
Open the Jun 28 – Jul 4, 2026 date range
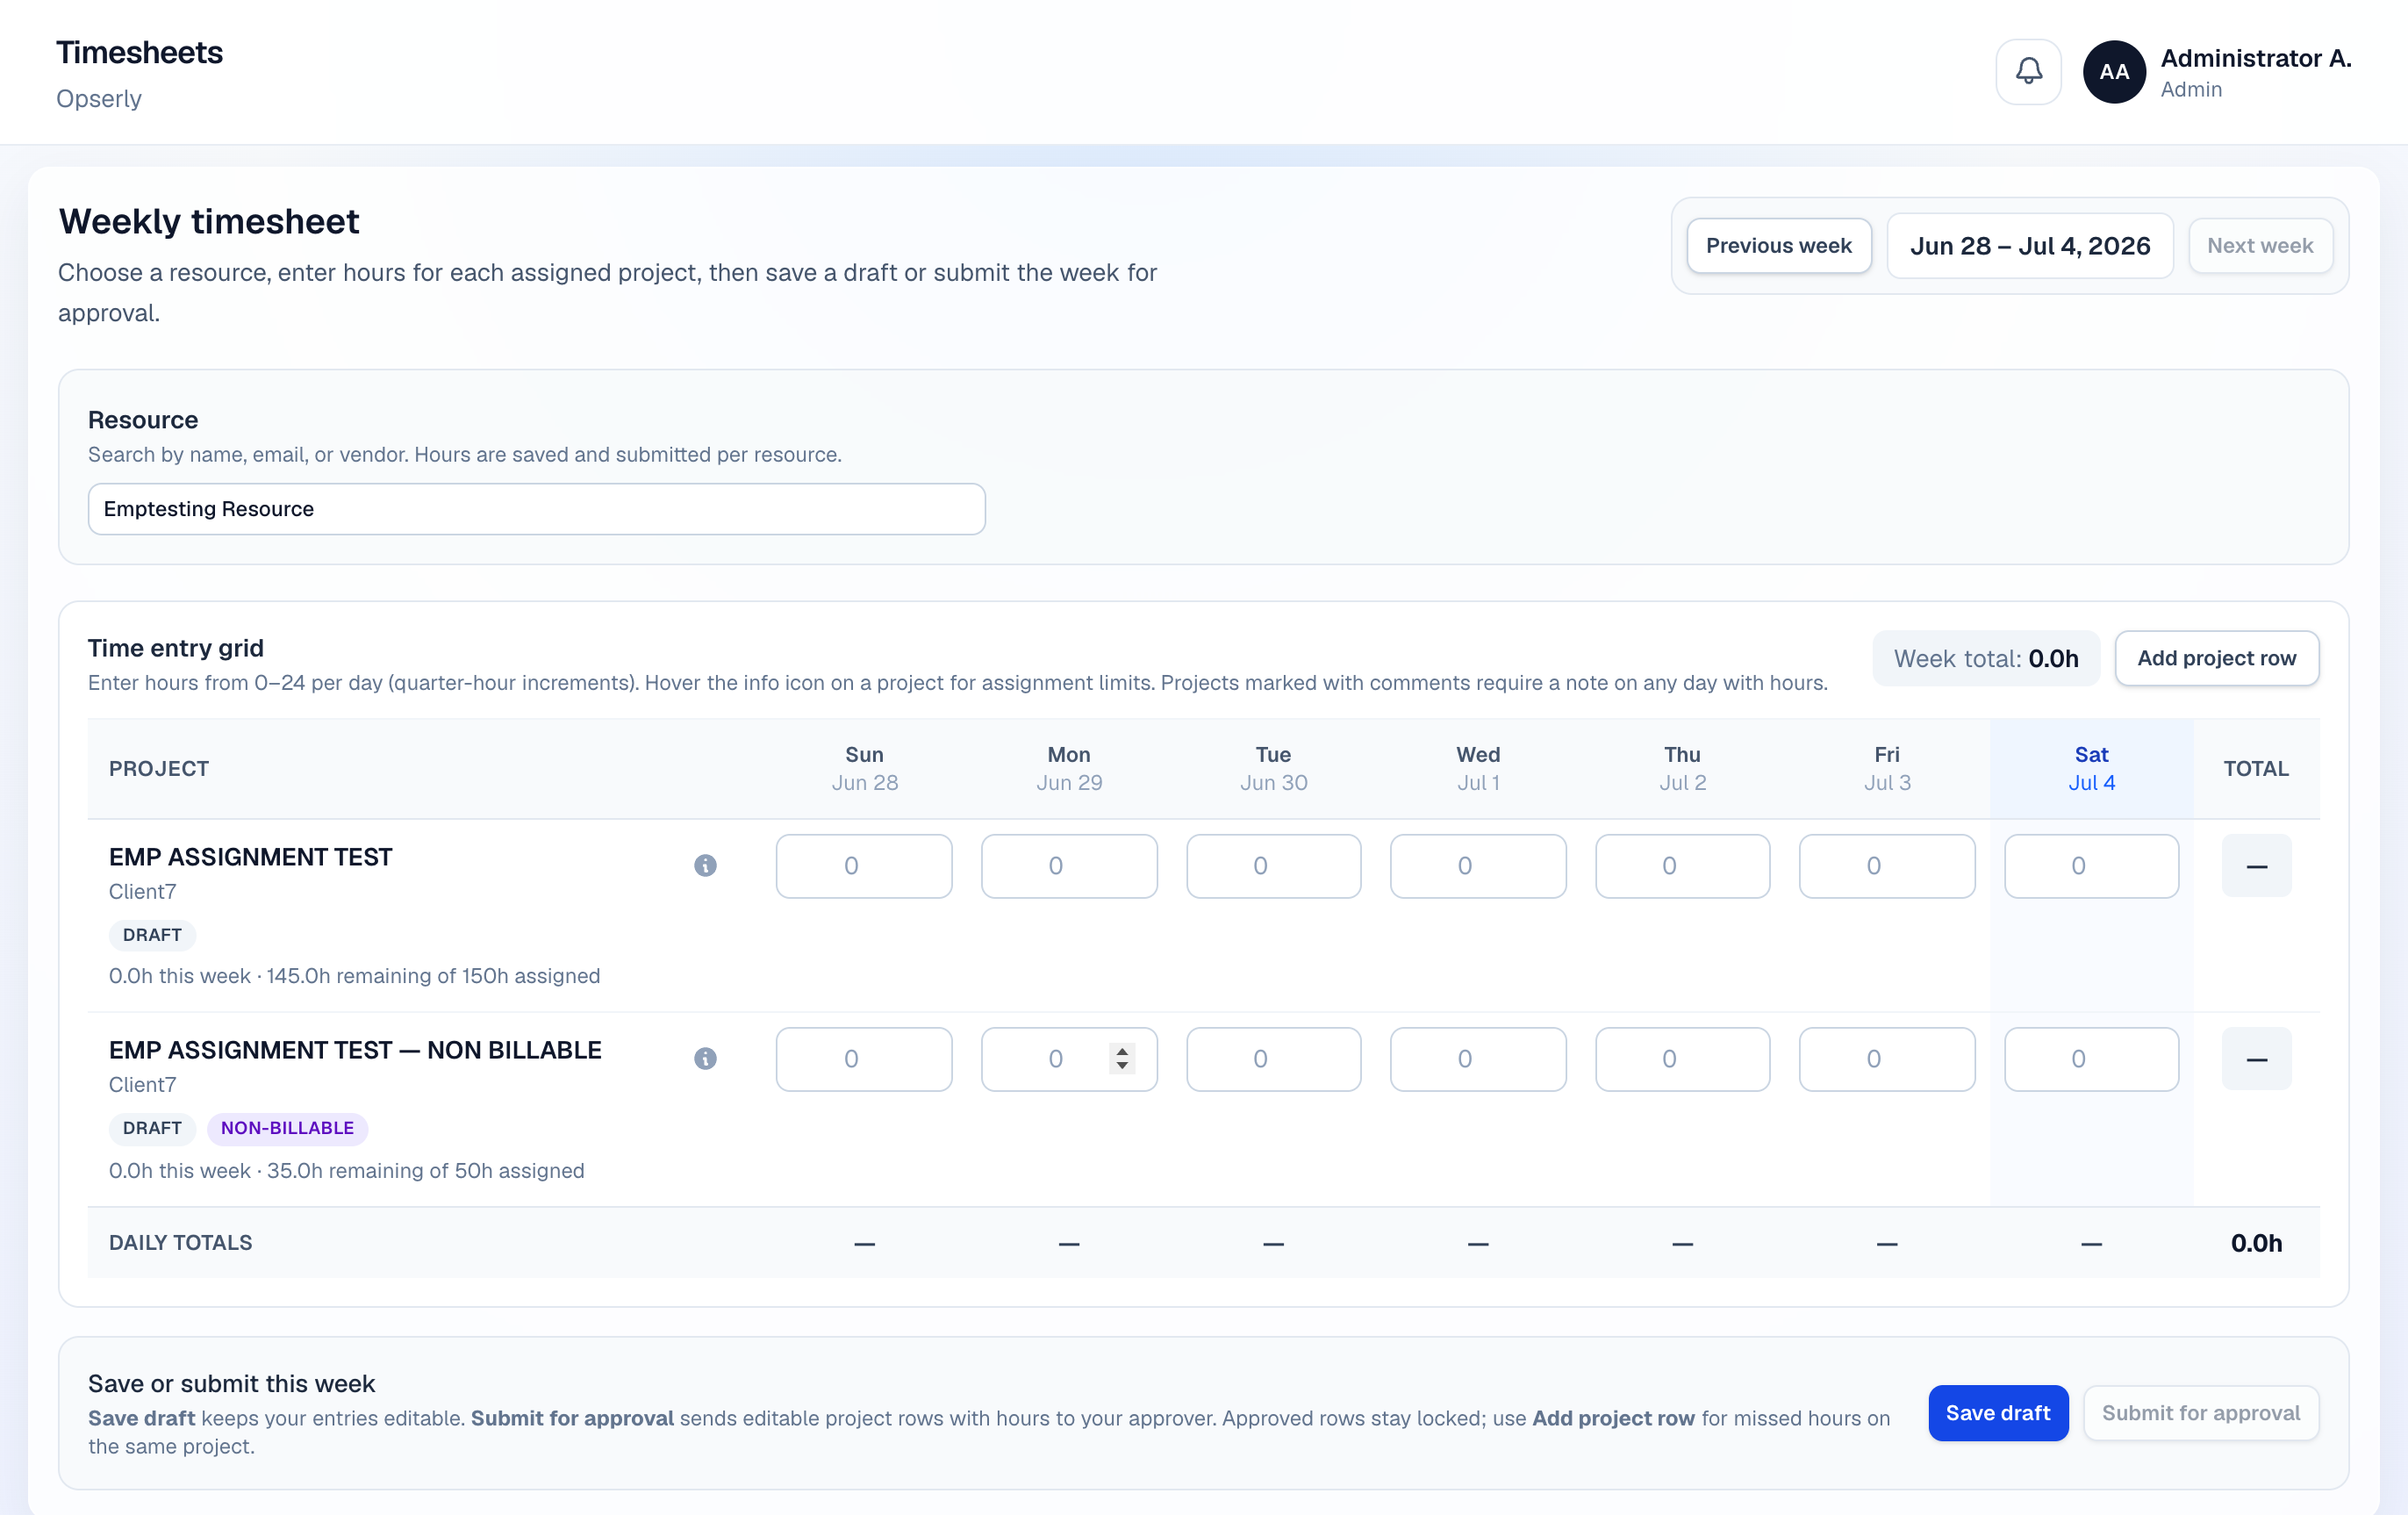(x=2030, y=245)
